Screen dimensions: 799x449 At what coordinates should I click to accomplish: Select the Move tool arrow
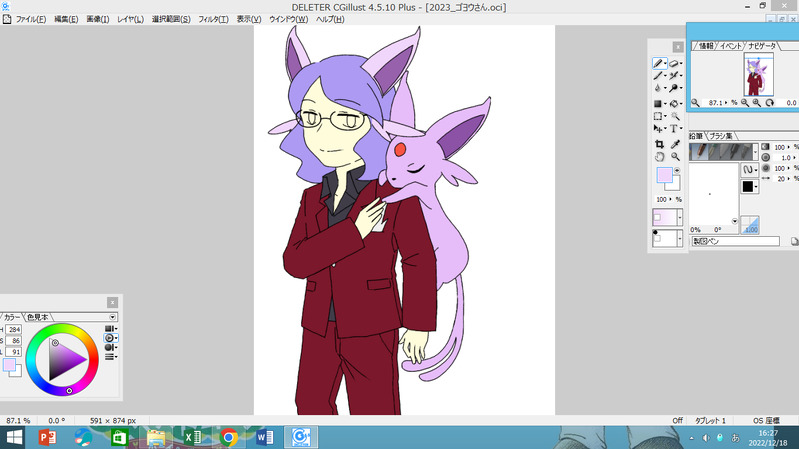(657, 128)
